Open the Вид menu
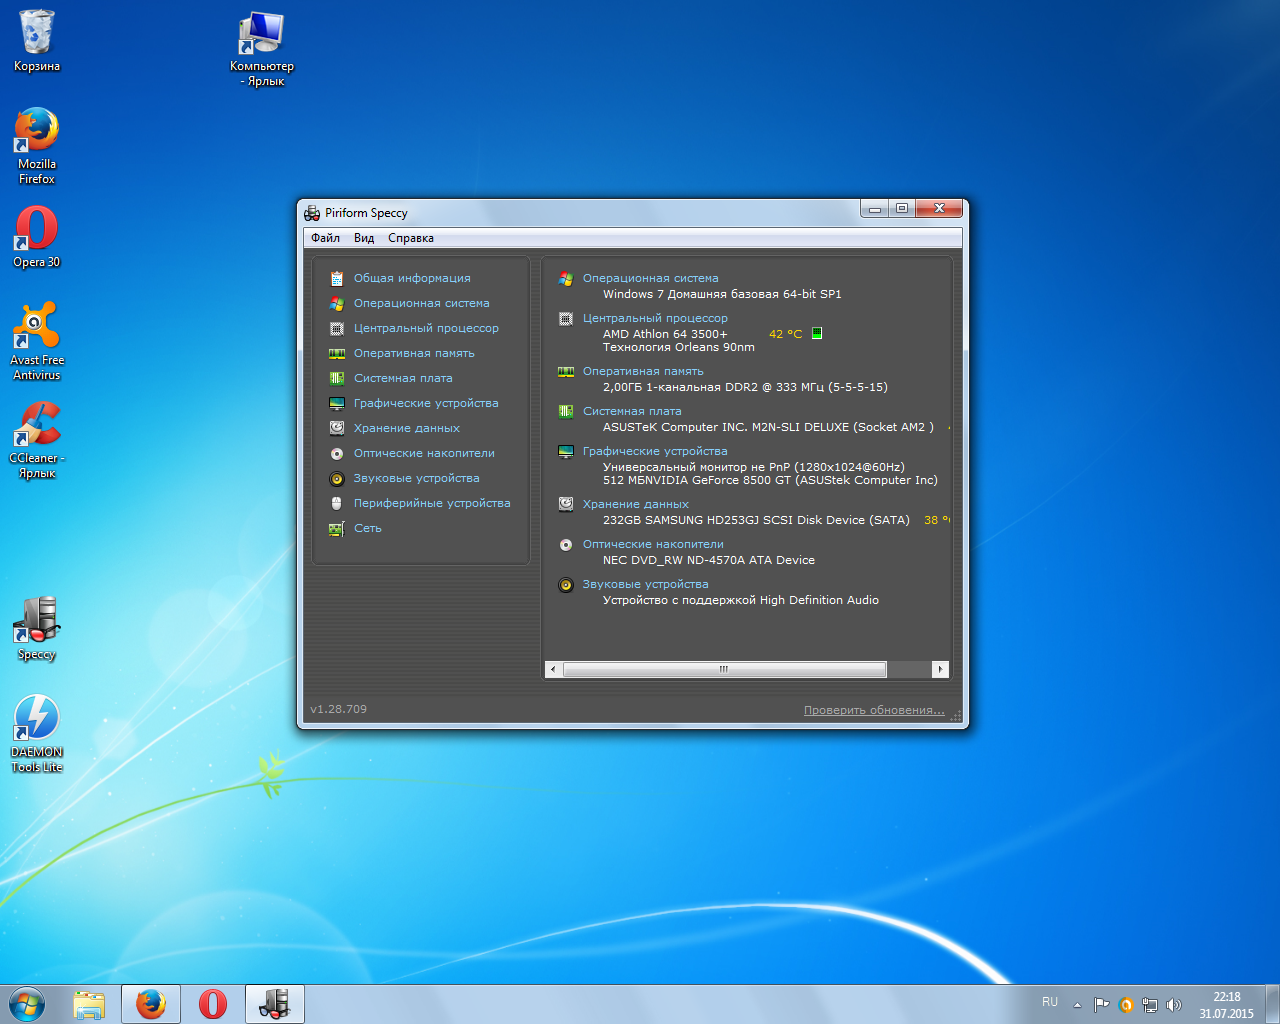Screen dimensions: 1280x1024 (364, 238)
